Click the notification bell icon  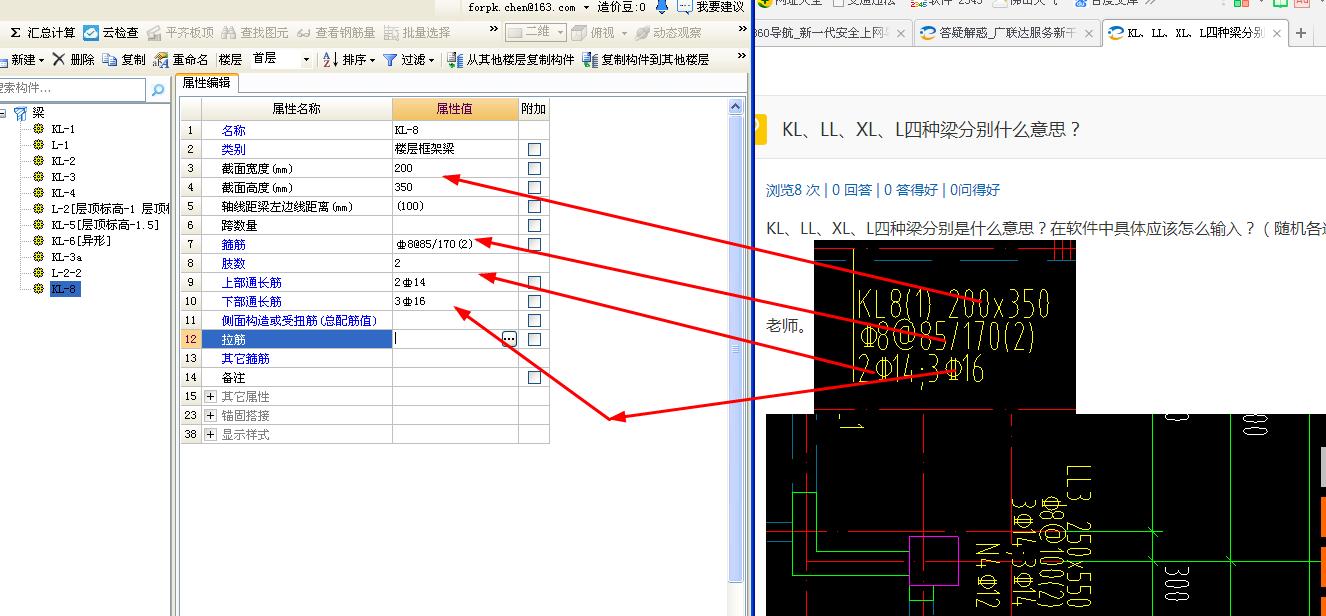pyautogui.click(x=661, y=7)
